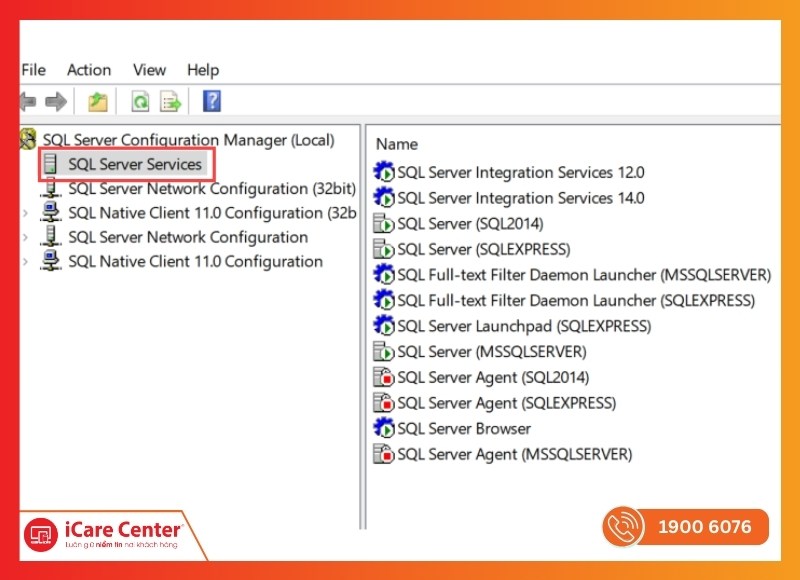Select SQL Server Browser service
The image size is (800, 580).
click(x=464, y=428)
